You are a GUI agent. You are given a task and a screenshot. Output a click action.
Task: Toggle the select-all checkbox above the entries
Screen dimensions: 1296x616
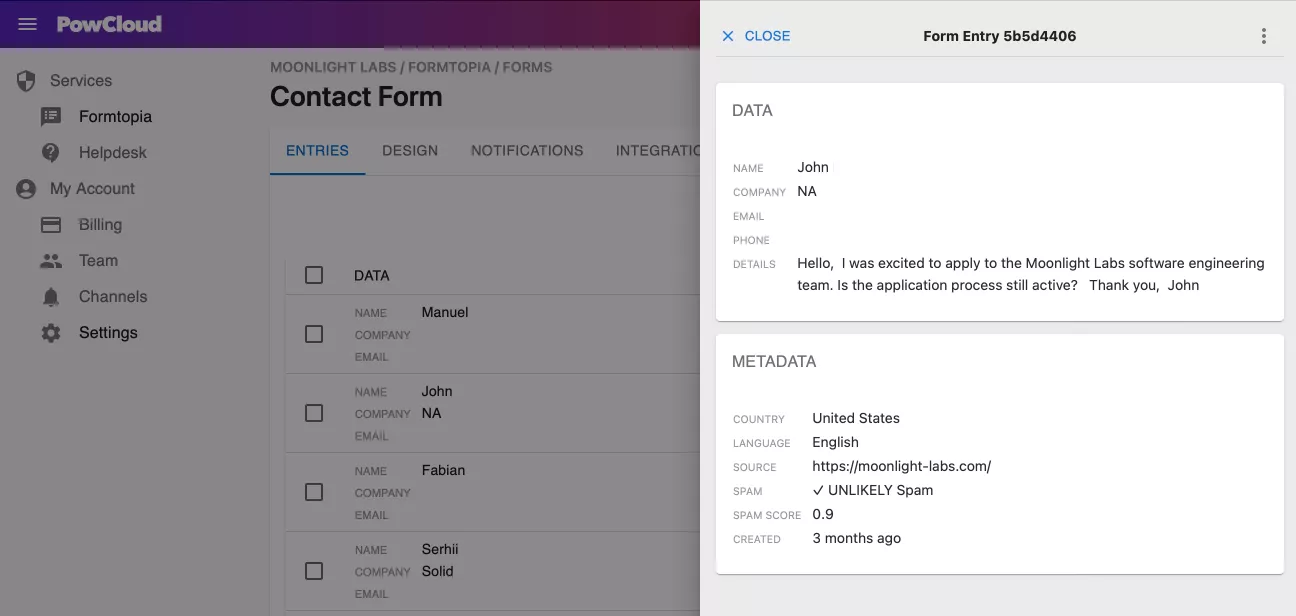314,275
